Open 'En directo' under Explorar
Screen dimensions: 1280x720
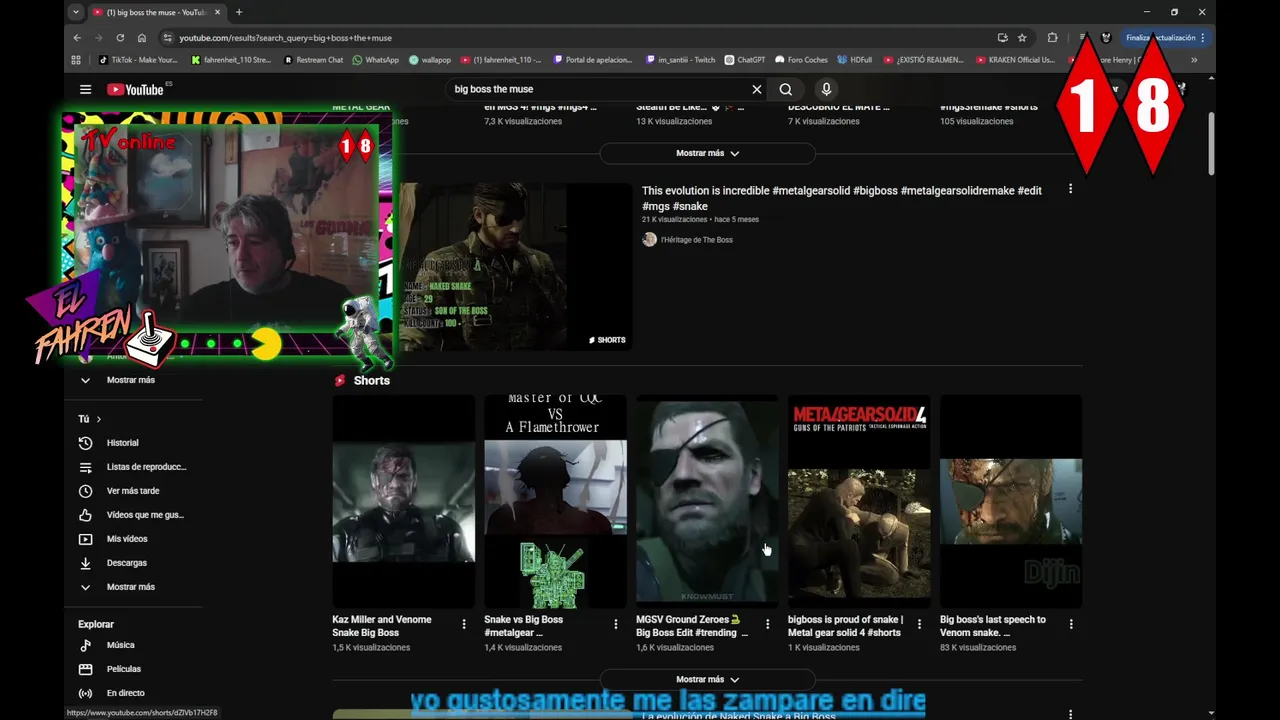point(125,693)
